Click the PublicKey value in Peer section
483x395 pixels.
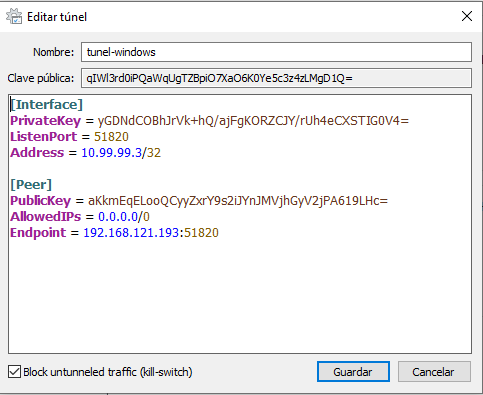(238, 201)
